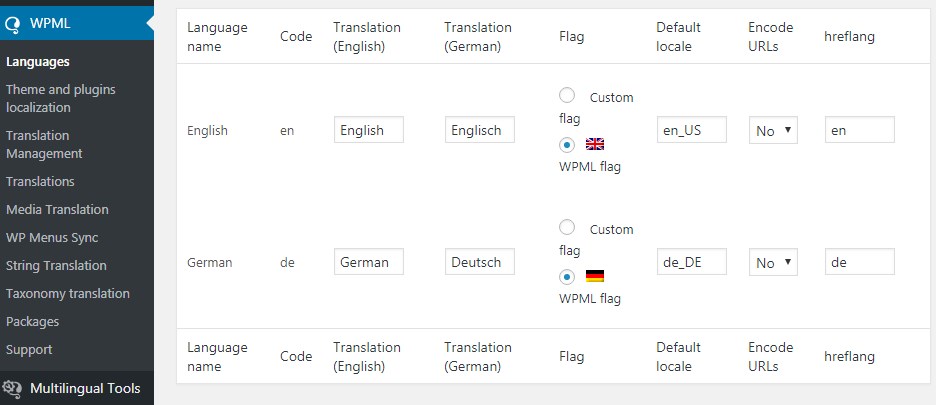936x405 pixels.
Task: Select WPML flag radio for English
Action: [x=566, y=145]
